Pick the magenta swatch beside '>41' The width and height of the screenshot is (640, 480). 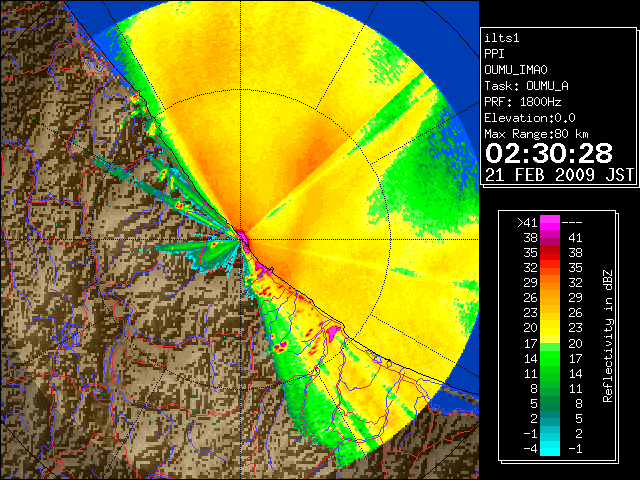click(550, 223)
